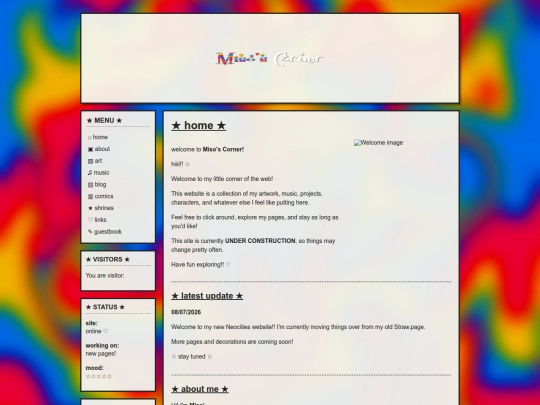Go to the comics page link
This screenshot has height=405, width=540.
[x=100, y=196]
